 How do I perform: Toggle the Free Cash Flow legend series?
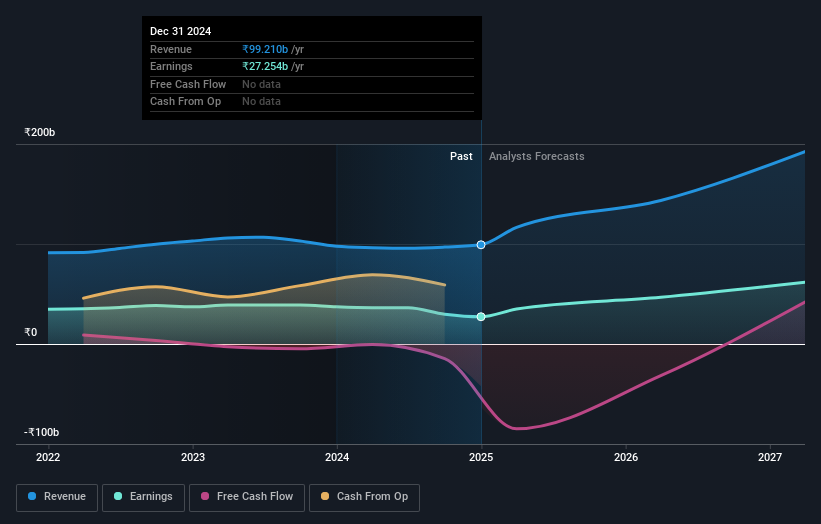(x=247, y=497)
